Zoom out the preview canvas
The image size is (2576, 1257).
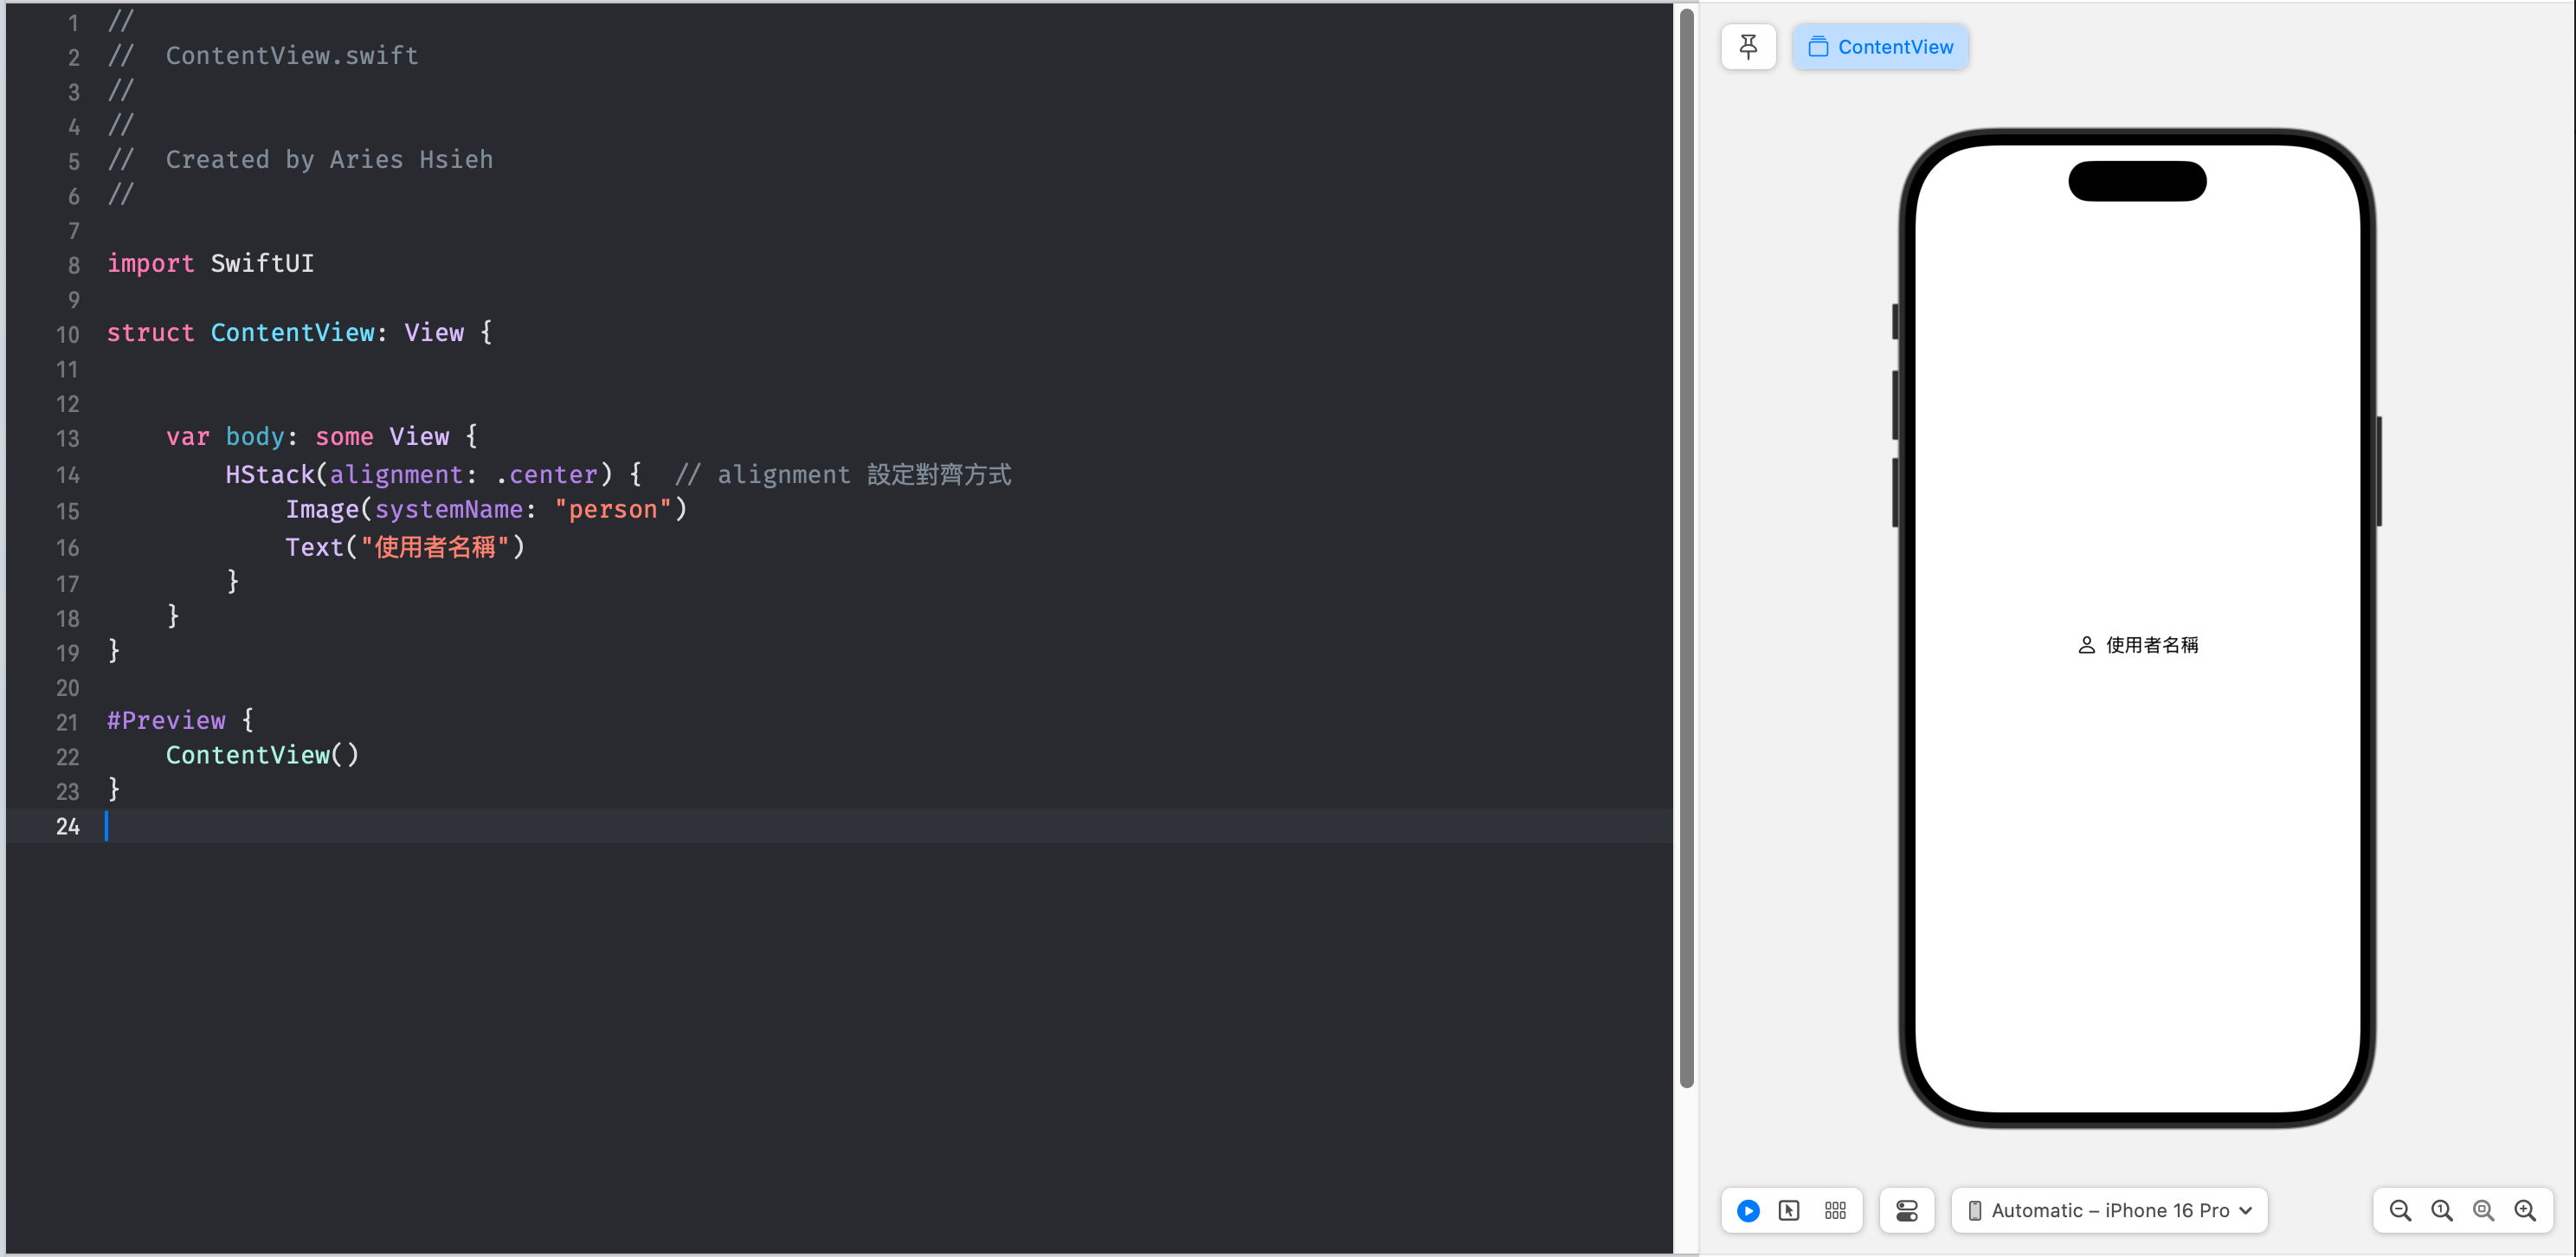coord(2399,1210)
